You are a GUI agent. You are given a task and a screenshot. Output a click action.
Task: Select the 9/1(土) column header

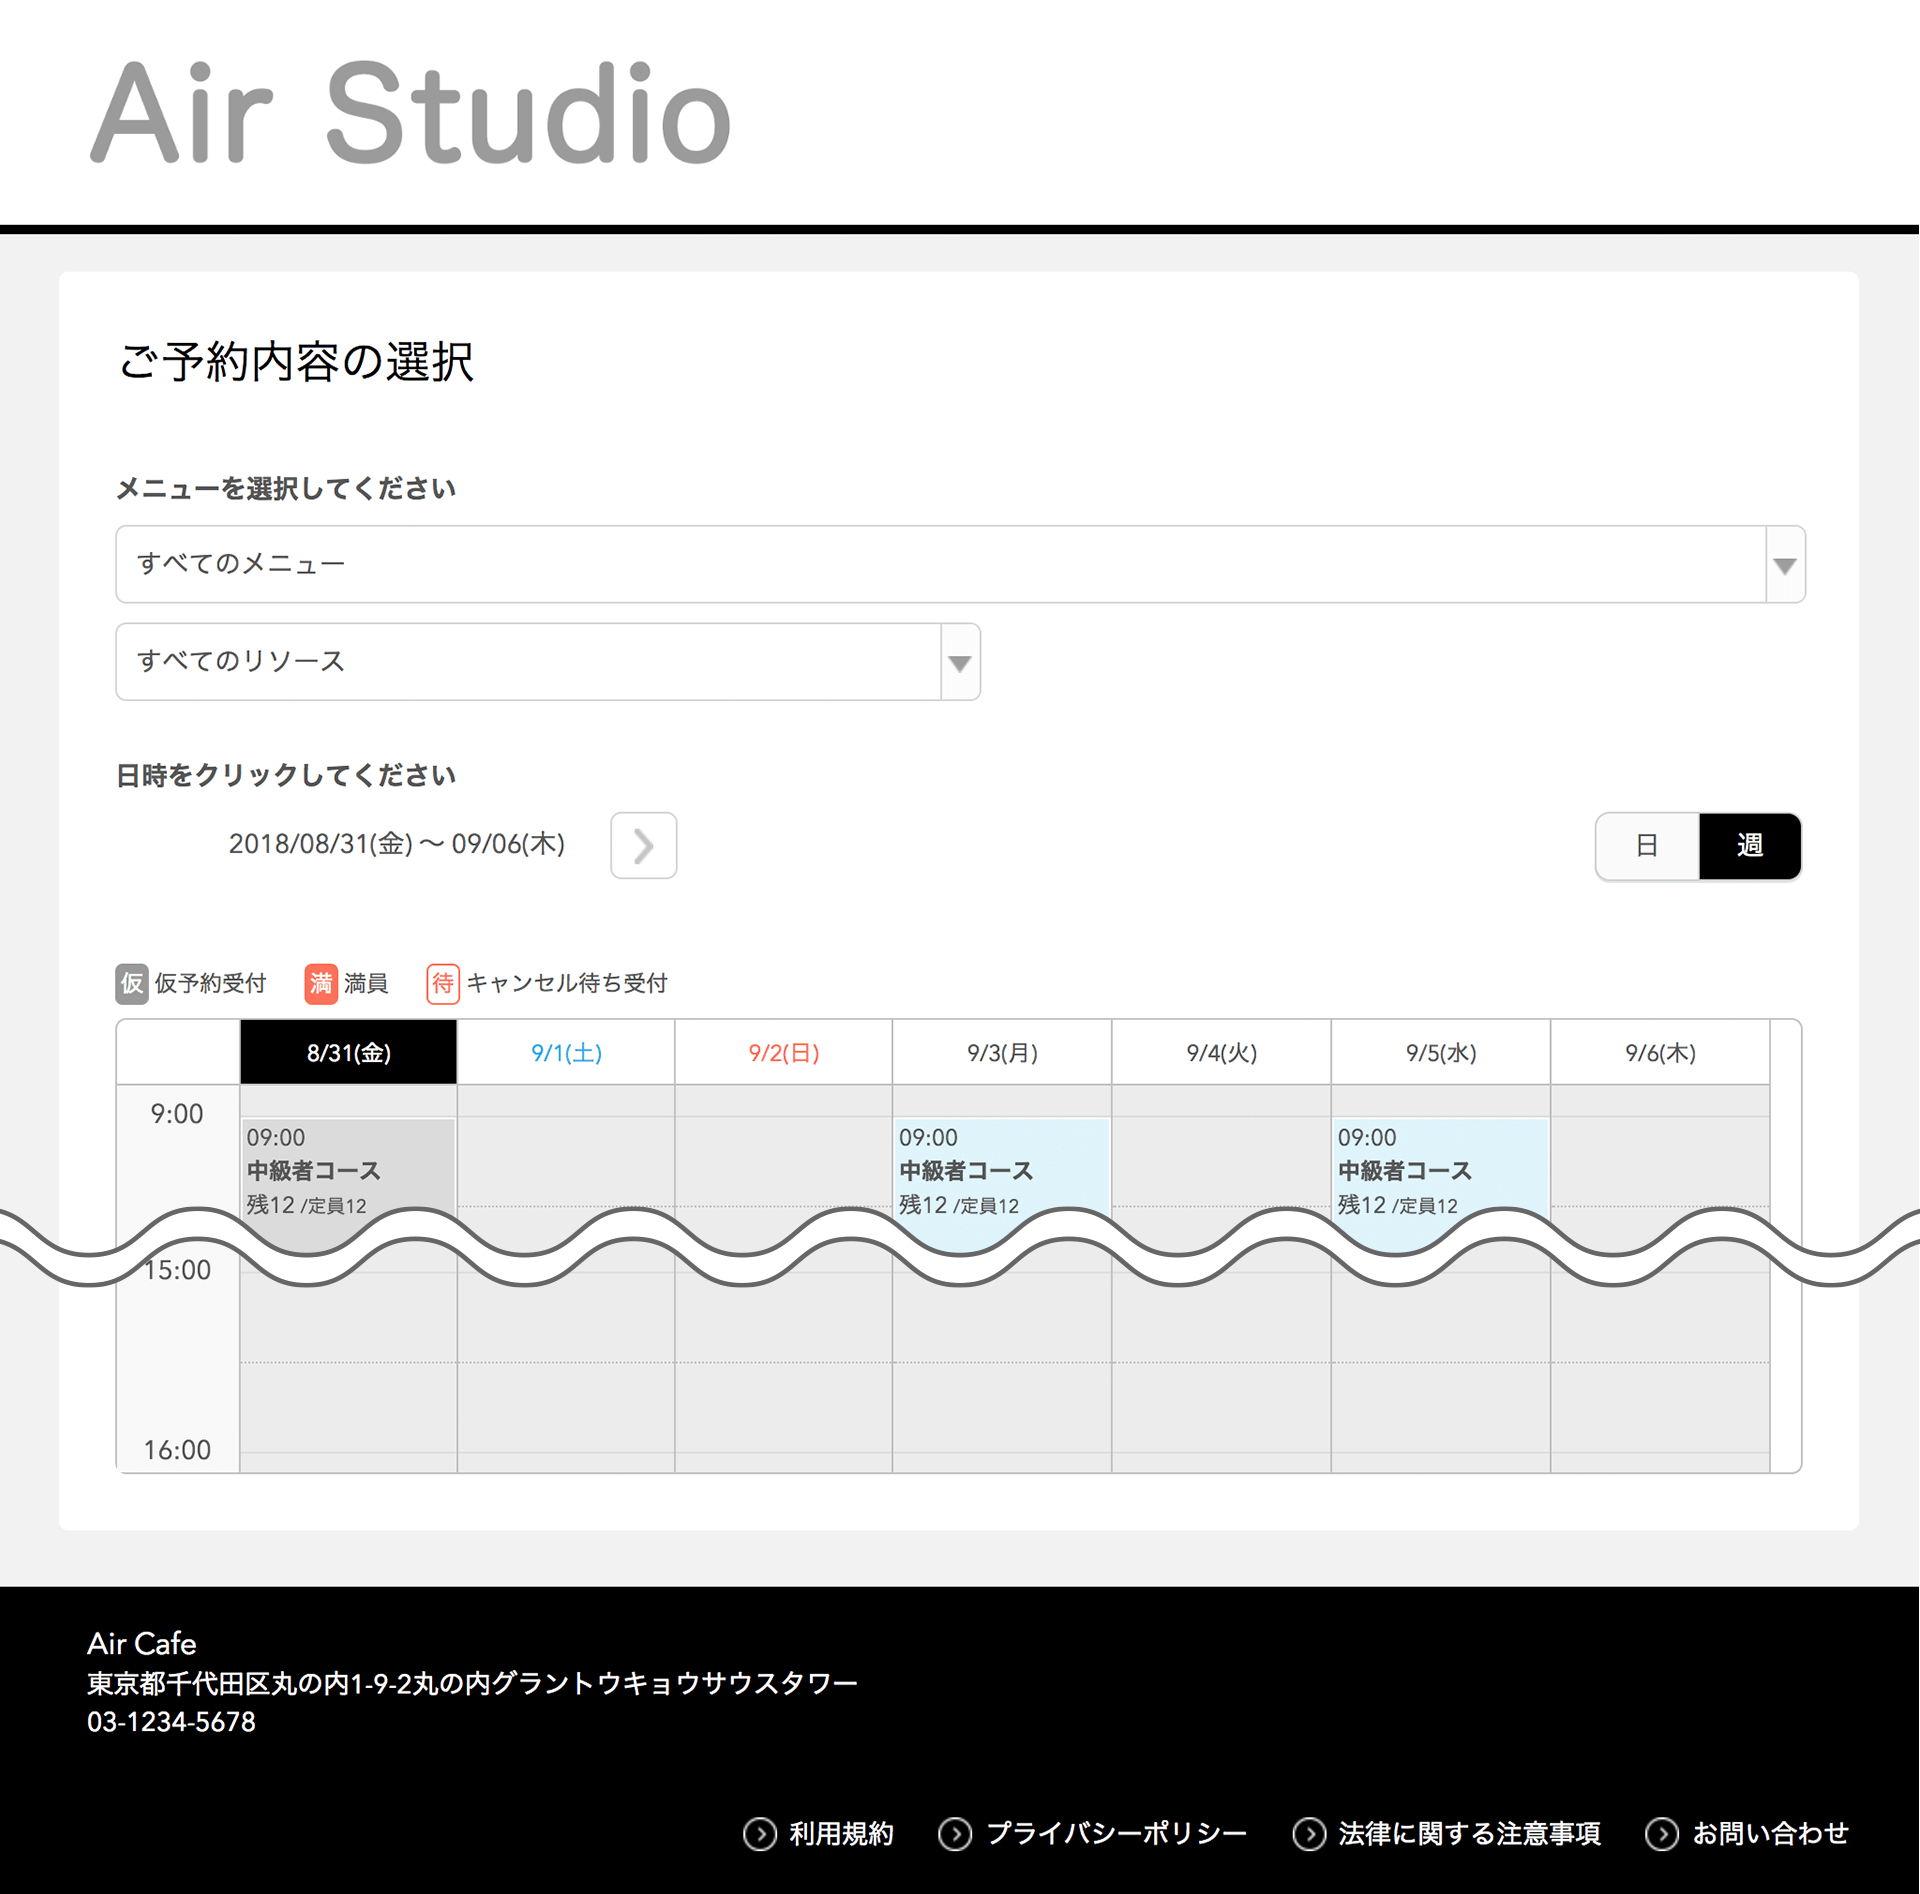click(x=566, y=1052)
